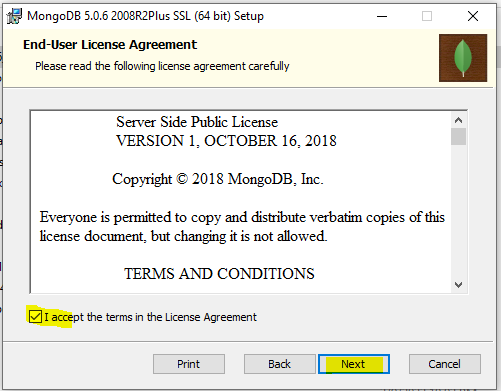Click the installer icon in the title bar
Screen dimensions: 501x391
pos(14,16)
